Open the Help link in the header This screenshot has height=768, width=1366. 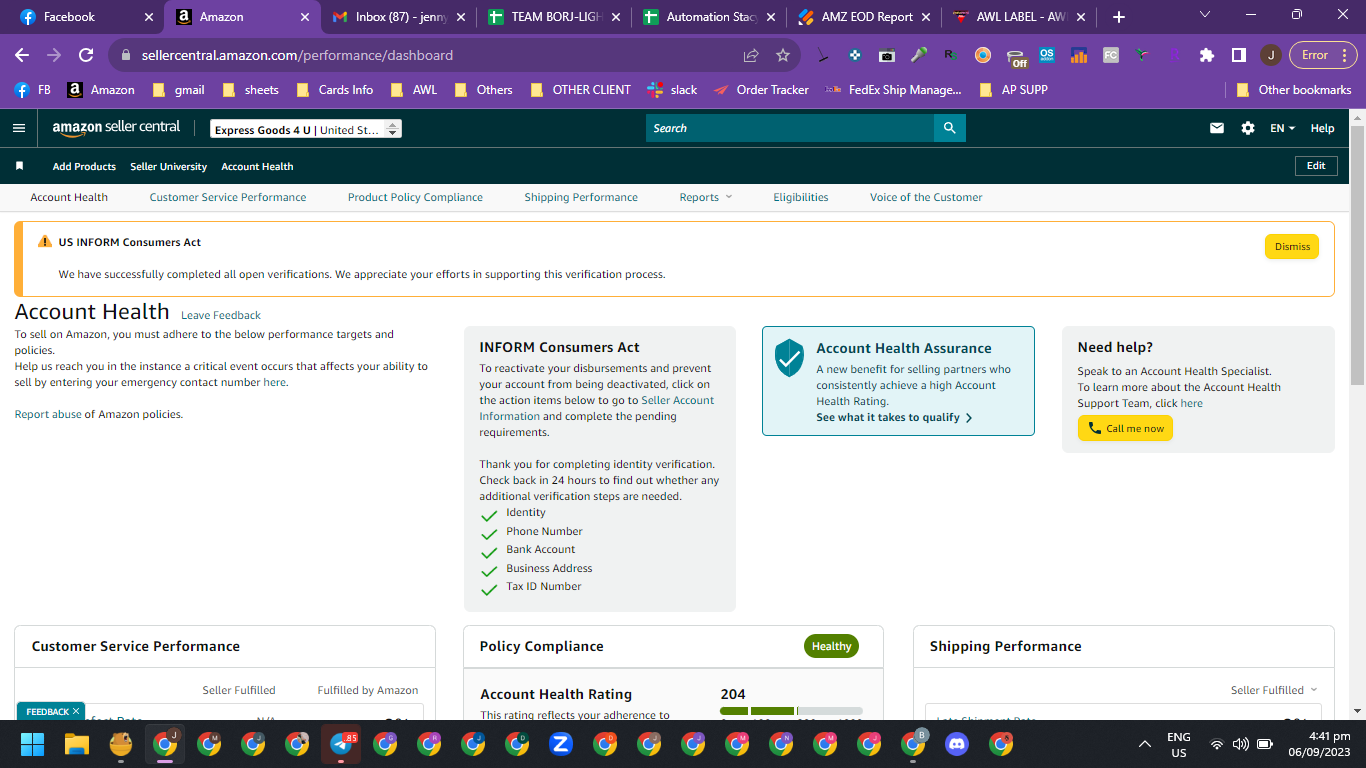(1322, 128)
